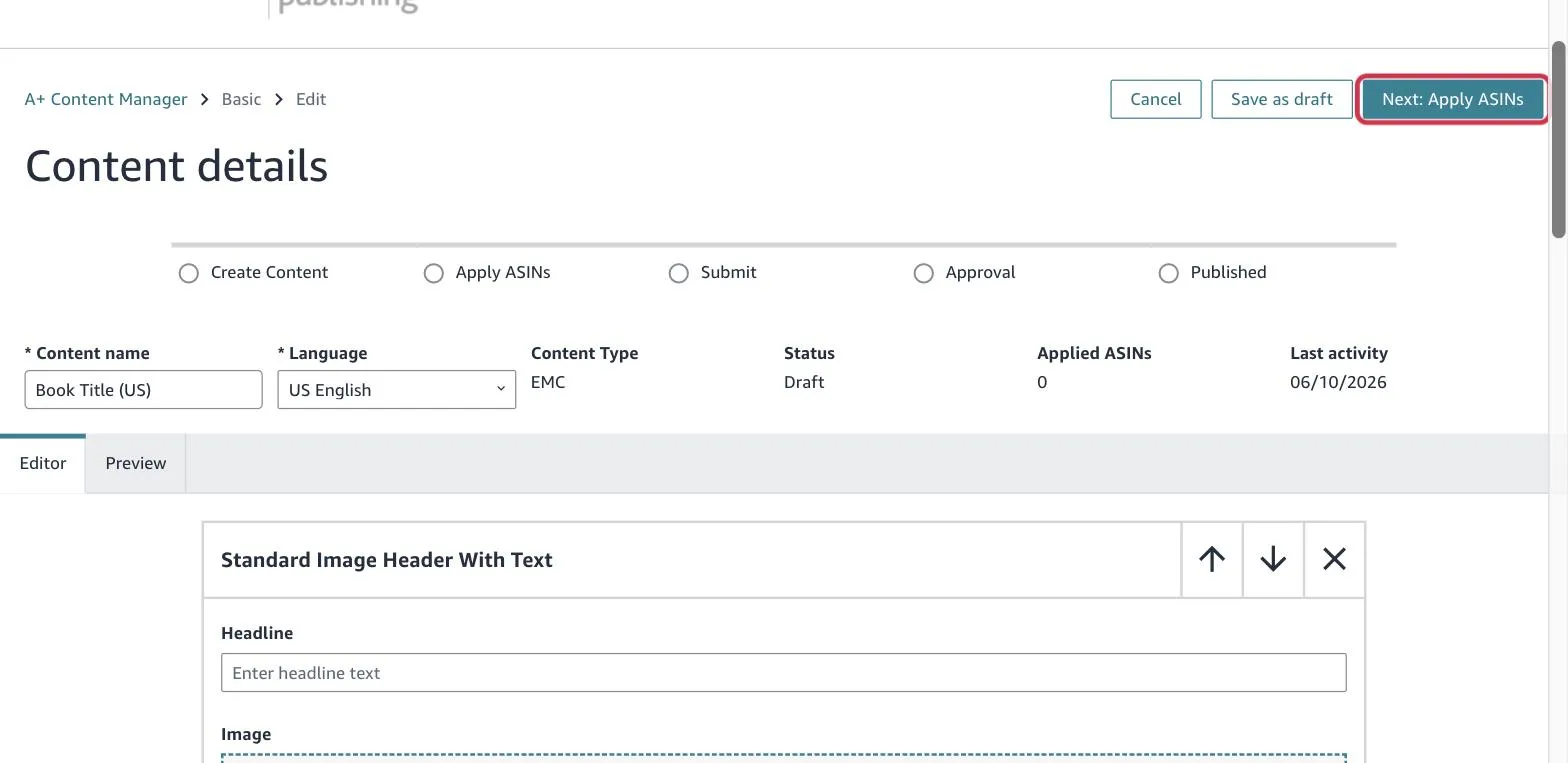Switch to the Editor tab
1568x763 pixels.
click(x=43, y=463)
